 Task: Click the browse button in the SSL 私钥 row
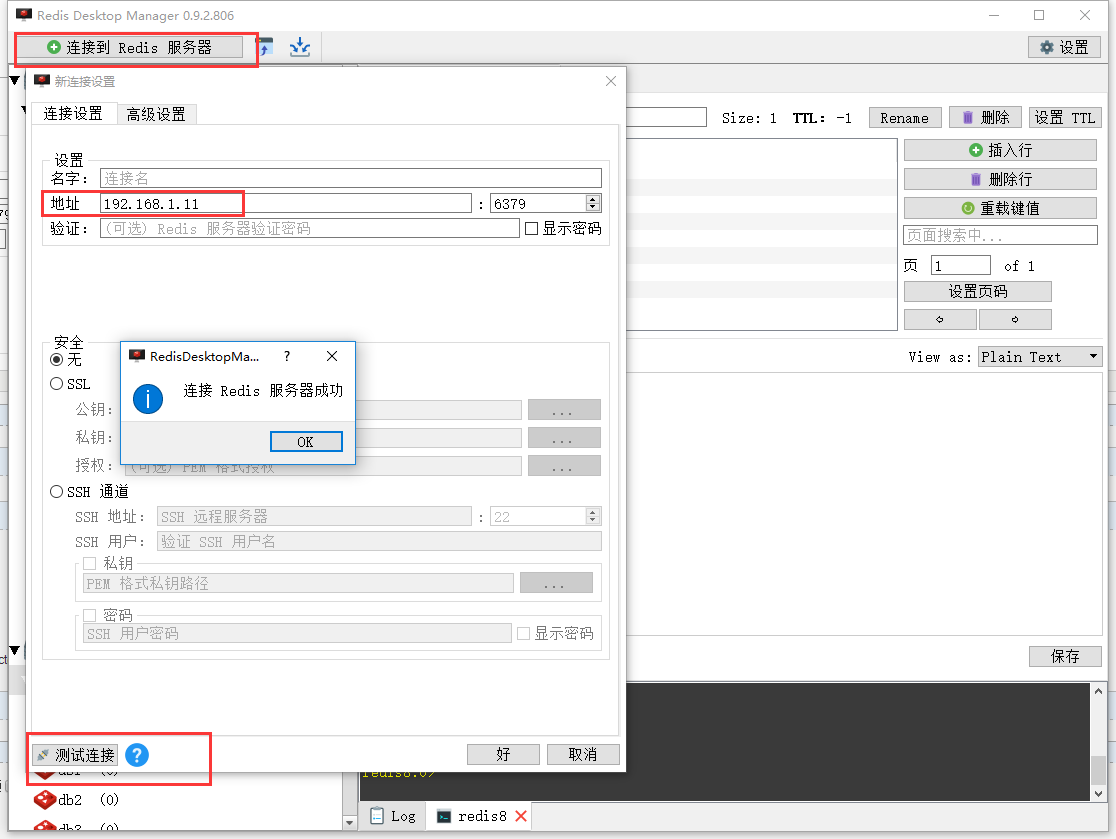coord(564,438)
